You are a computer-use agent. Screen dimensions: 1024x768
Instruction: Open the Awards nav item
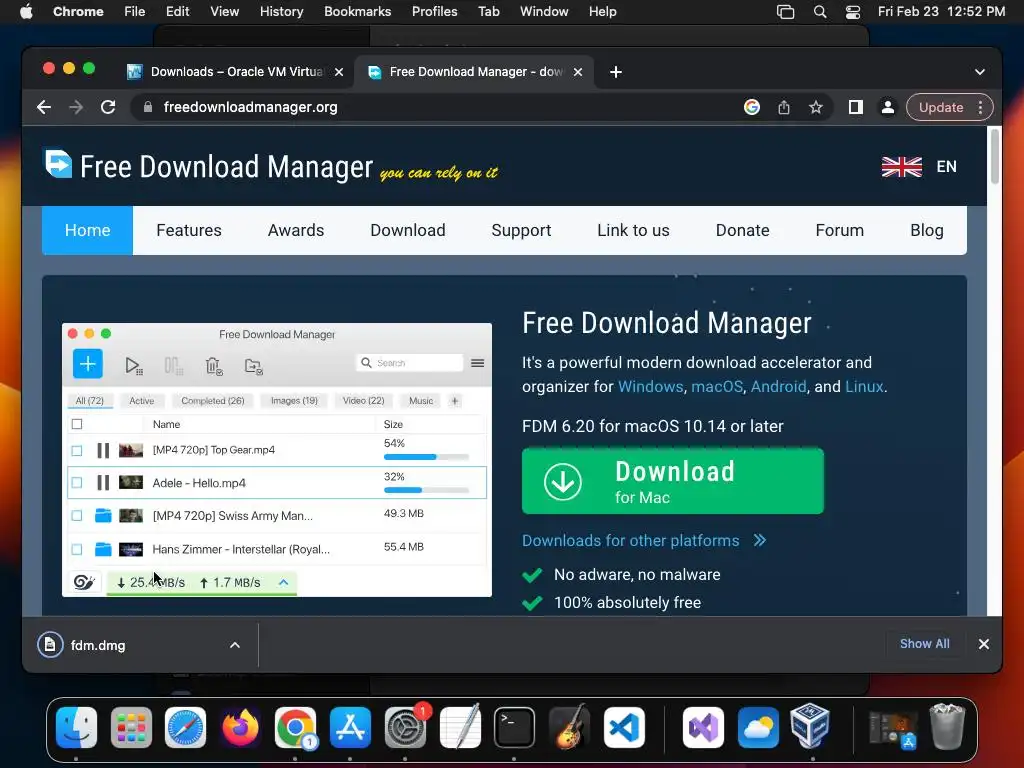[x=296, y=230]
